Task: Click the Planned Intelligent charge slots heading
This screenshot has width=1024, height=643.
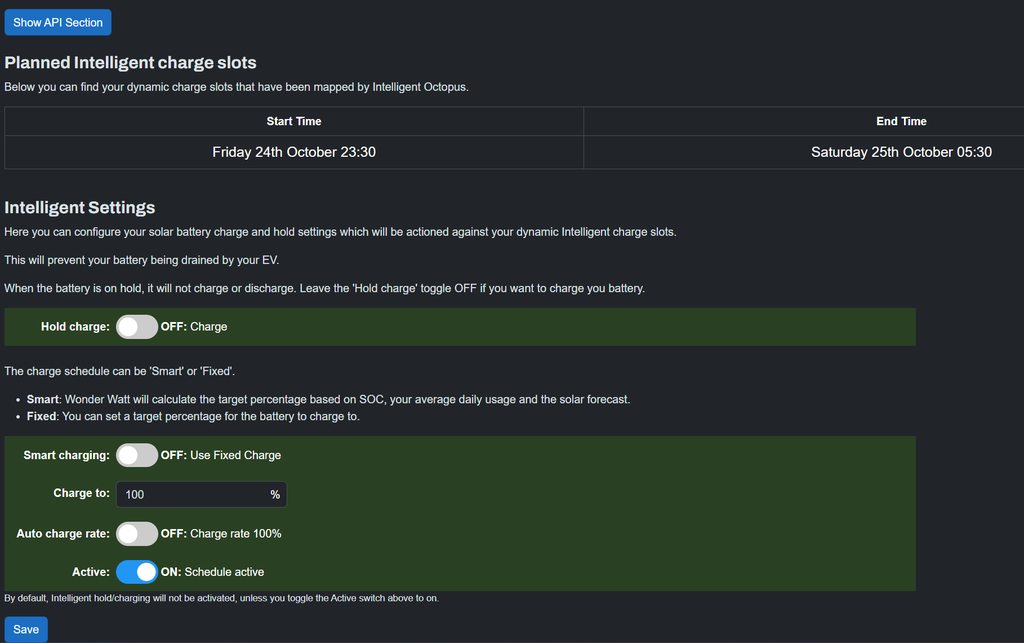Action: click(x=130, y=63)
